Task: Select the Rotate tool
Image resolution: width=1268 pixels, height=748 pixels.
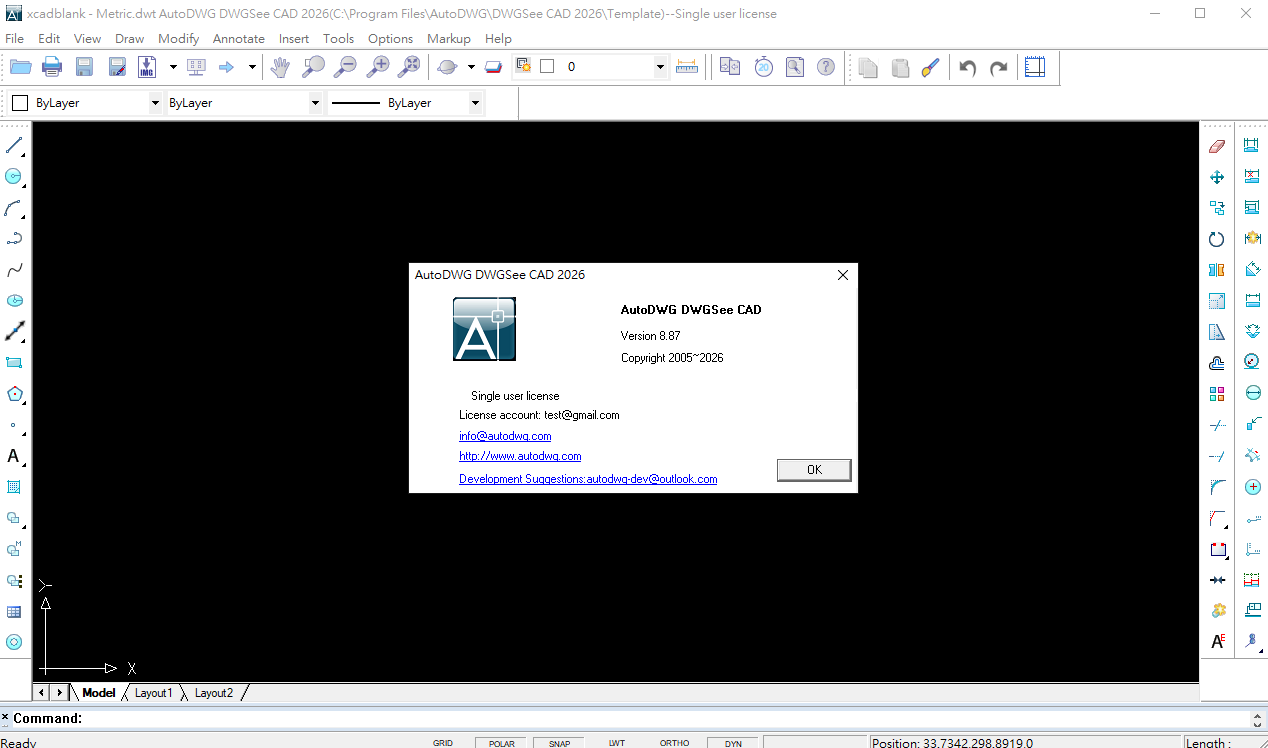Action: (x=1217, y=239)
